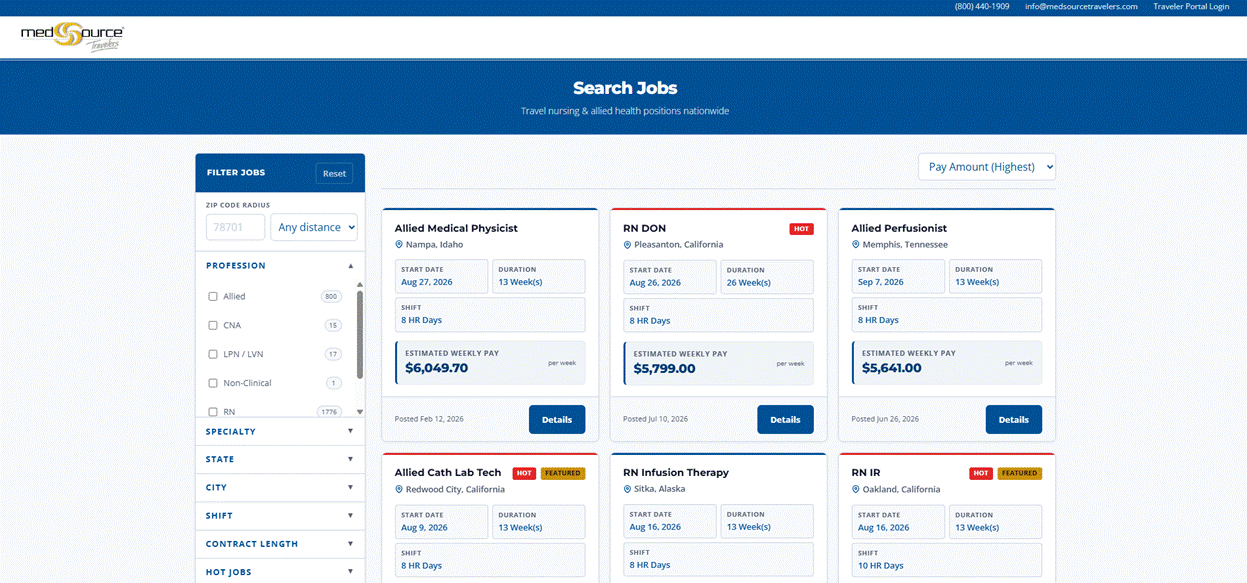Click the 10 HR Days shift value
This screenshot has width=1247, height=583.
(880, 566)
